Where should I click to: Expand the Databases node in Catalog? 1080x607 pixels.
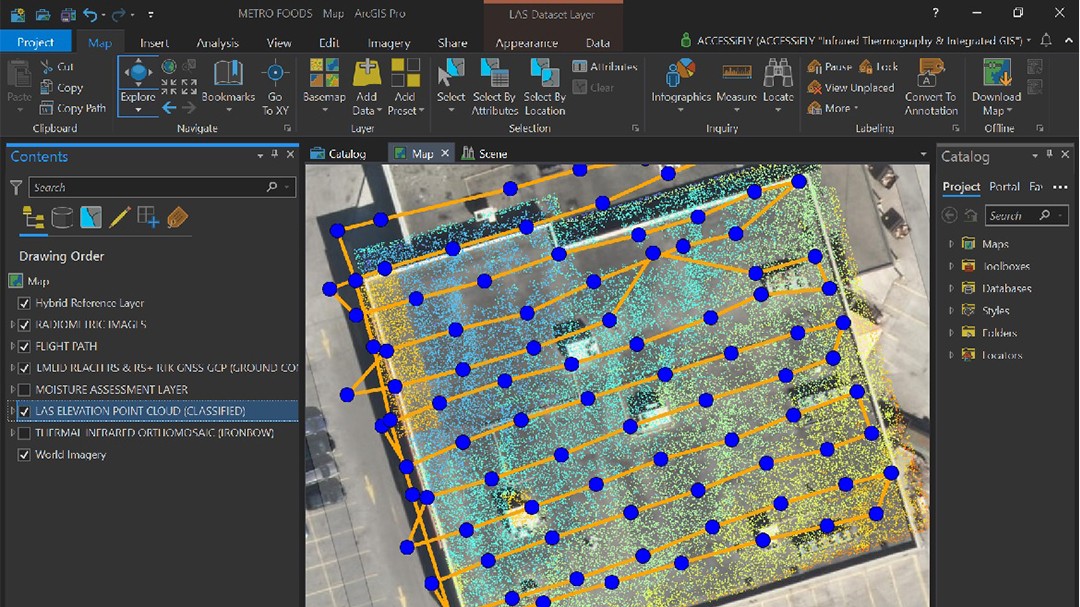[x=951, y=288]
